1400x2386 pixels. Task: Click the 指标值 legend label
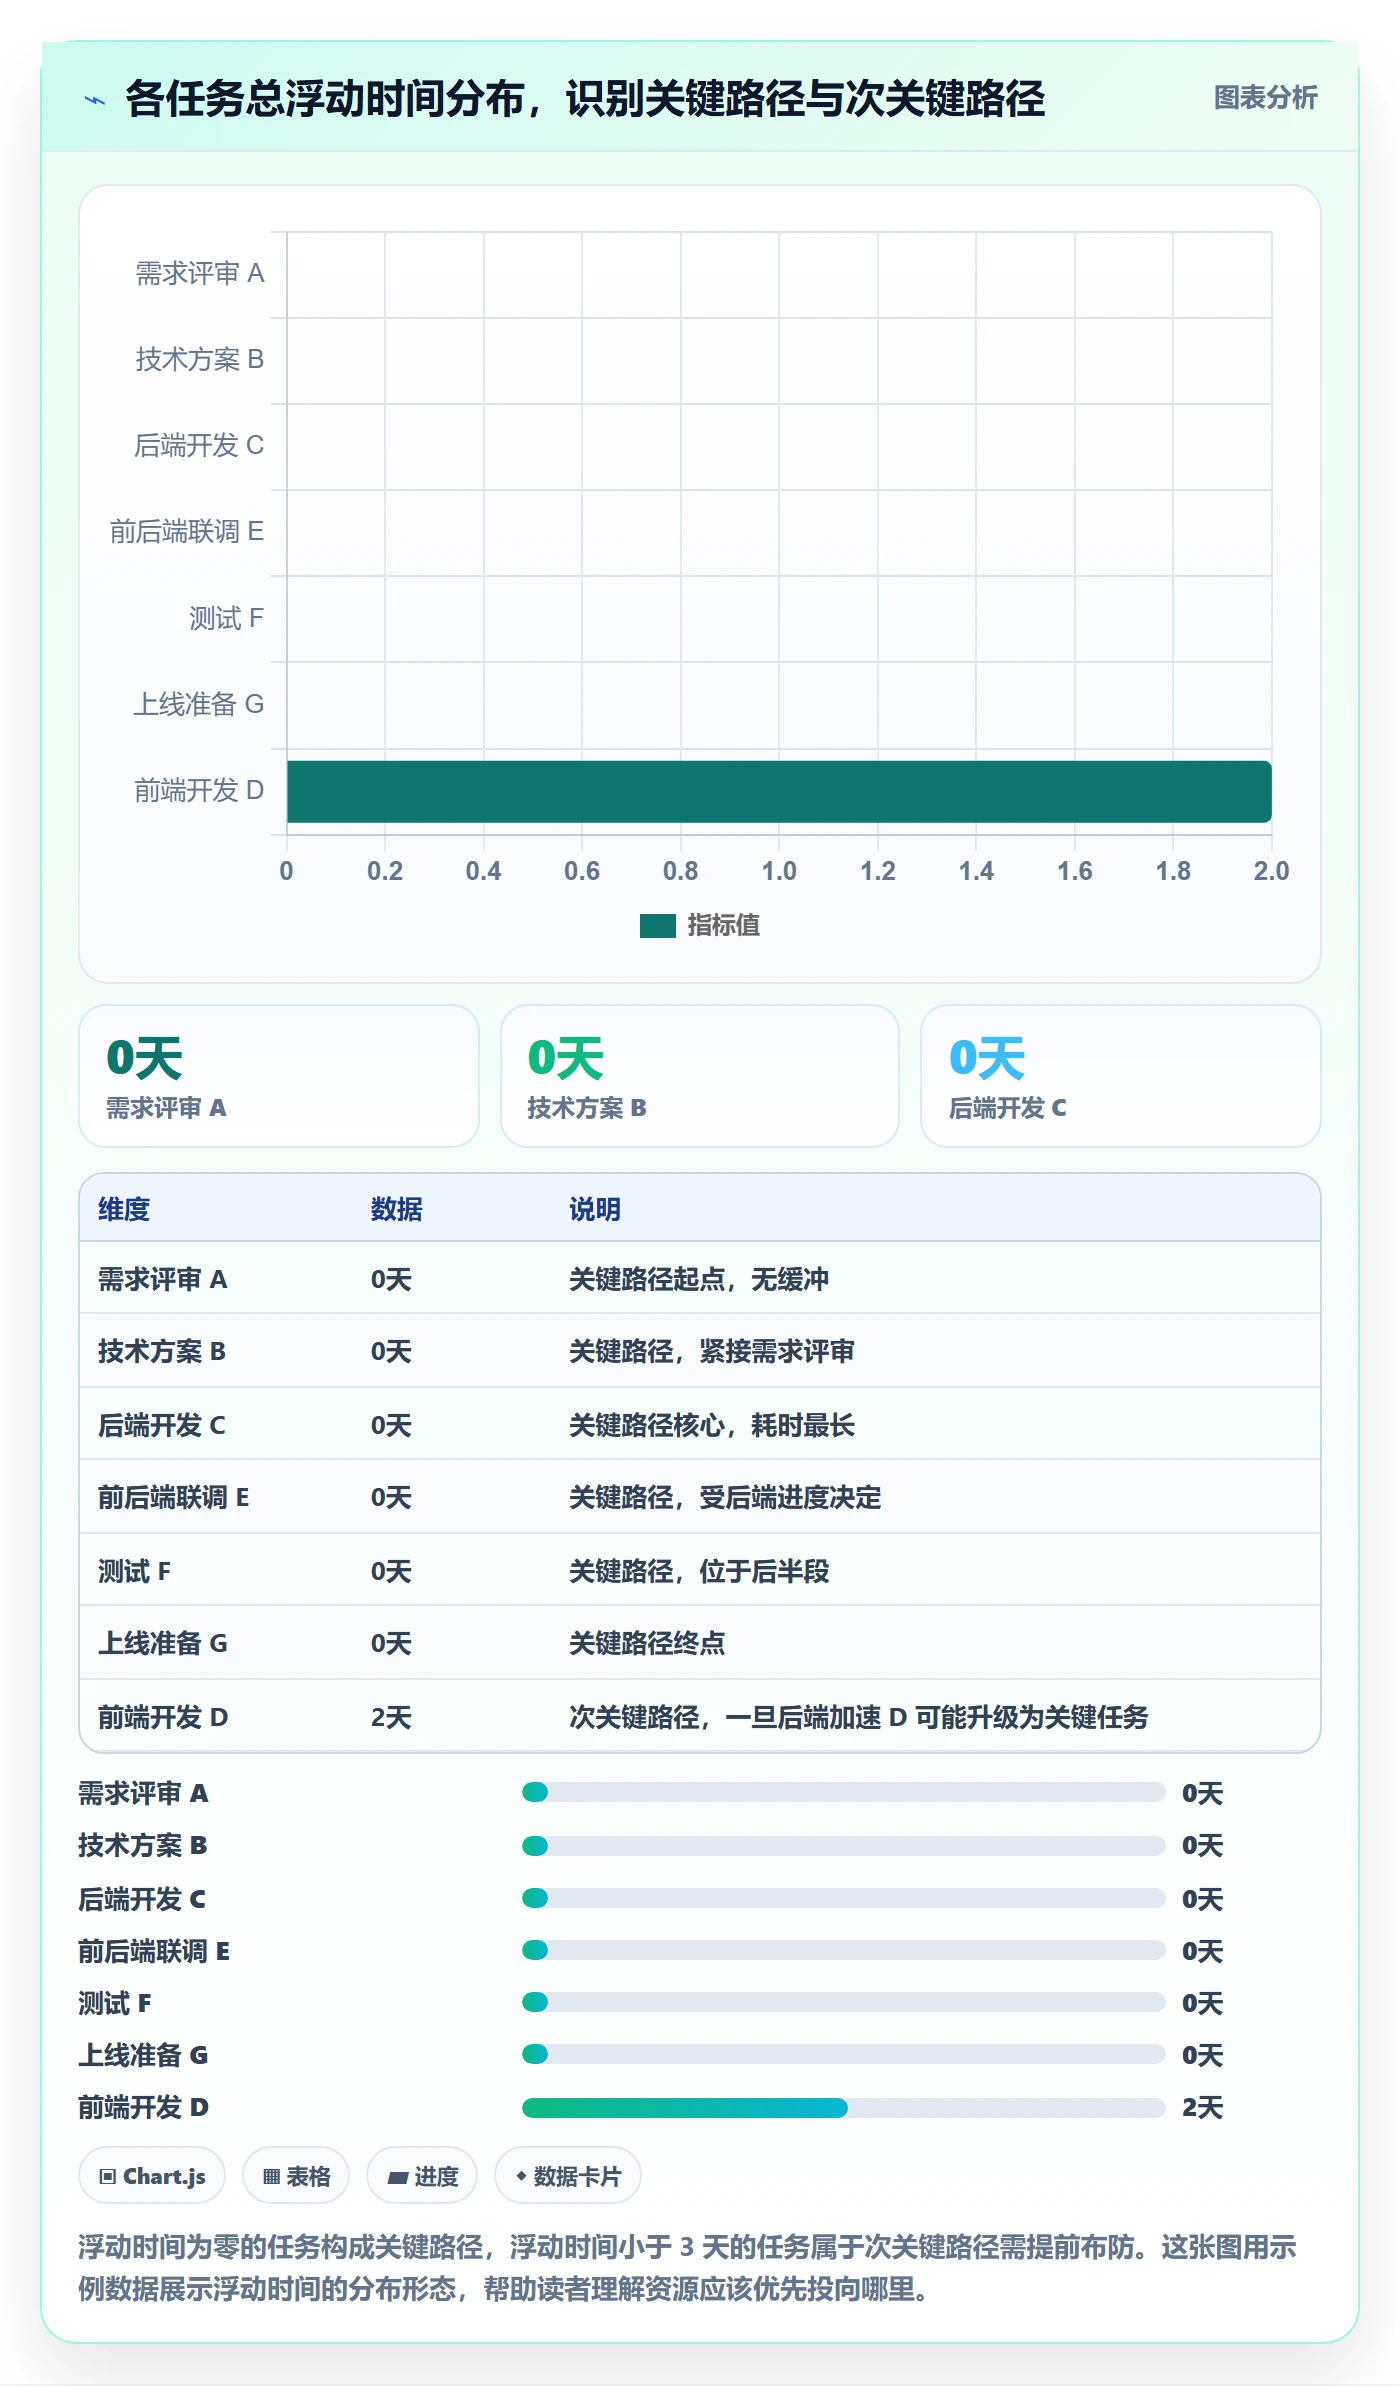click(x=723, y=926)
